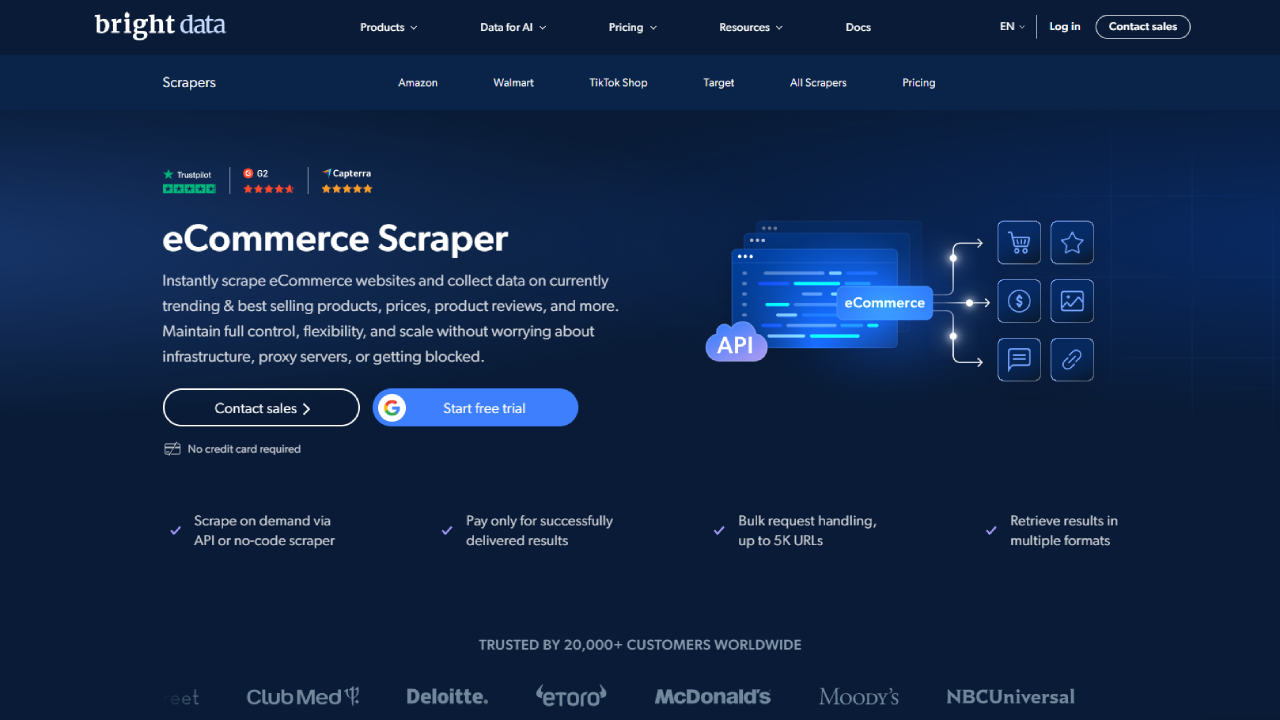Screen dimensions: 1280x720
Task: Click the API cloud icon
Action: click(x=736, y=343)
